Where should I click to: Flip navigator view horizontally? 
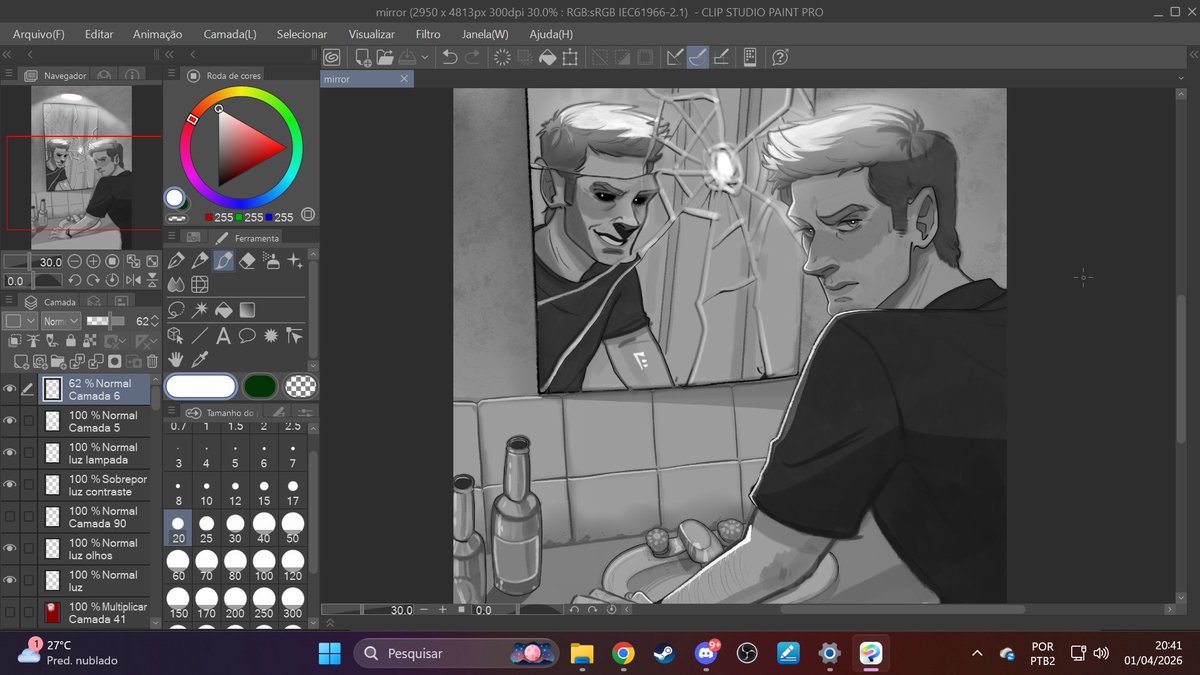coord(132,281)
